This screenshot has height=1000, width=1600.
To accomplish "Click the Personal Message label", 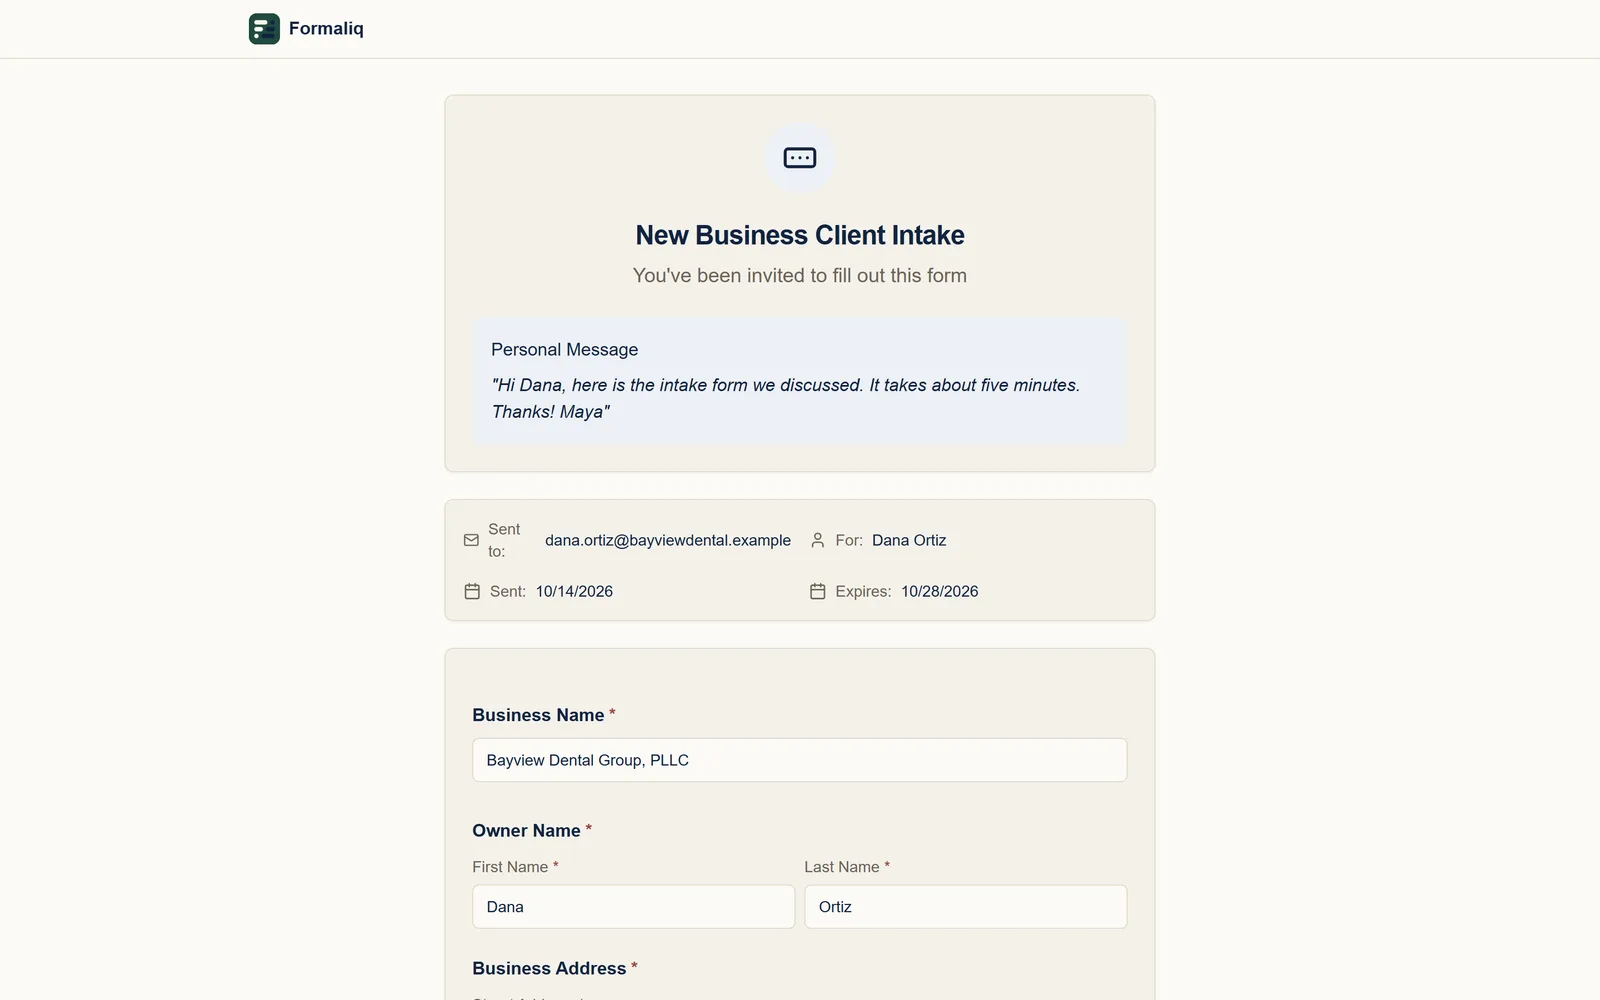I will [x=564, y=349].
